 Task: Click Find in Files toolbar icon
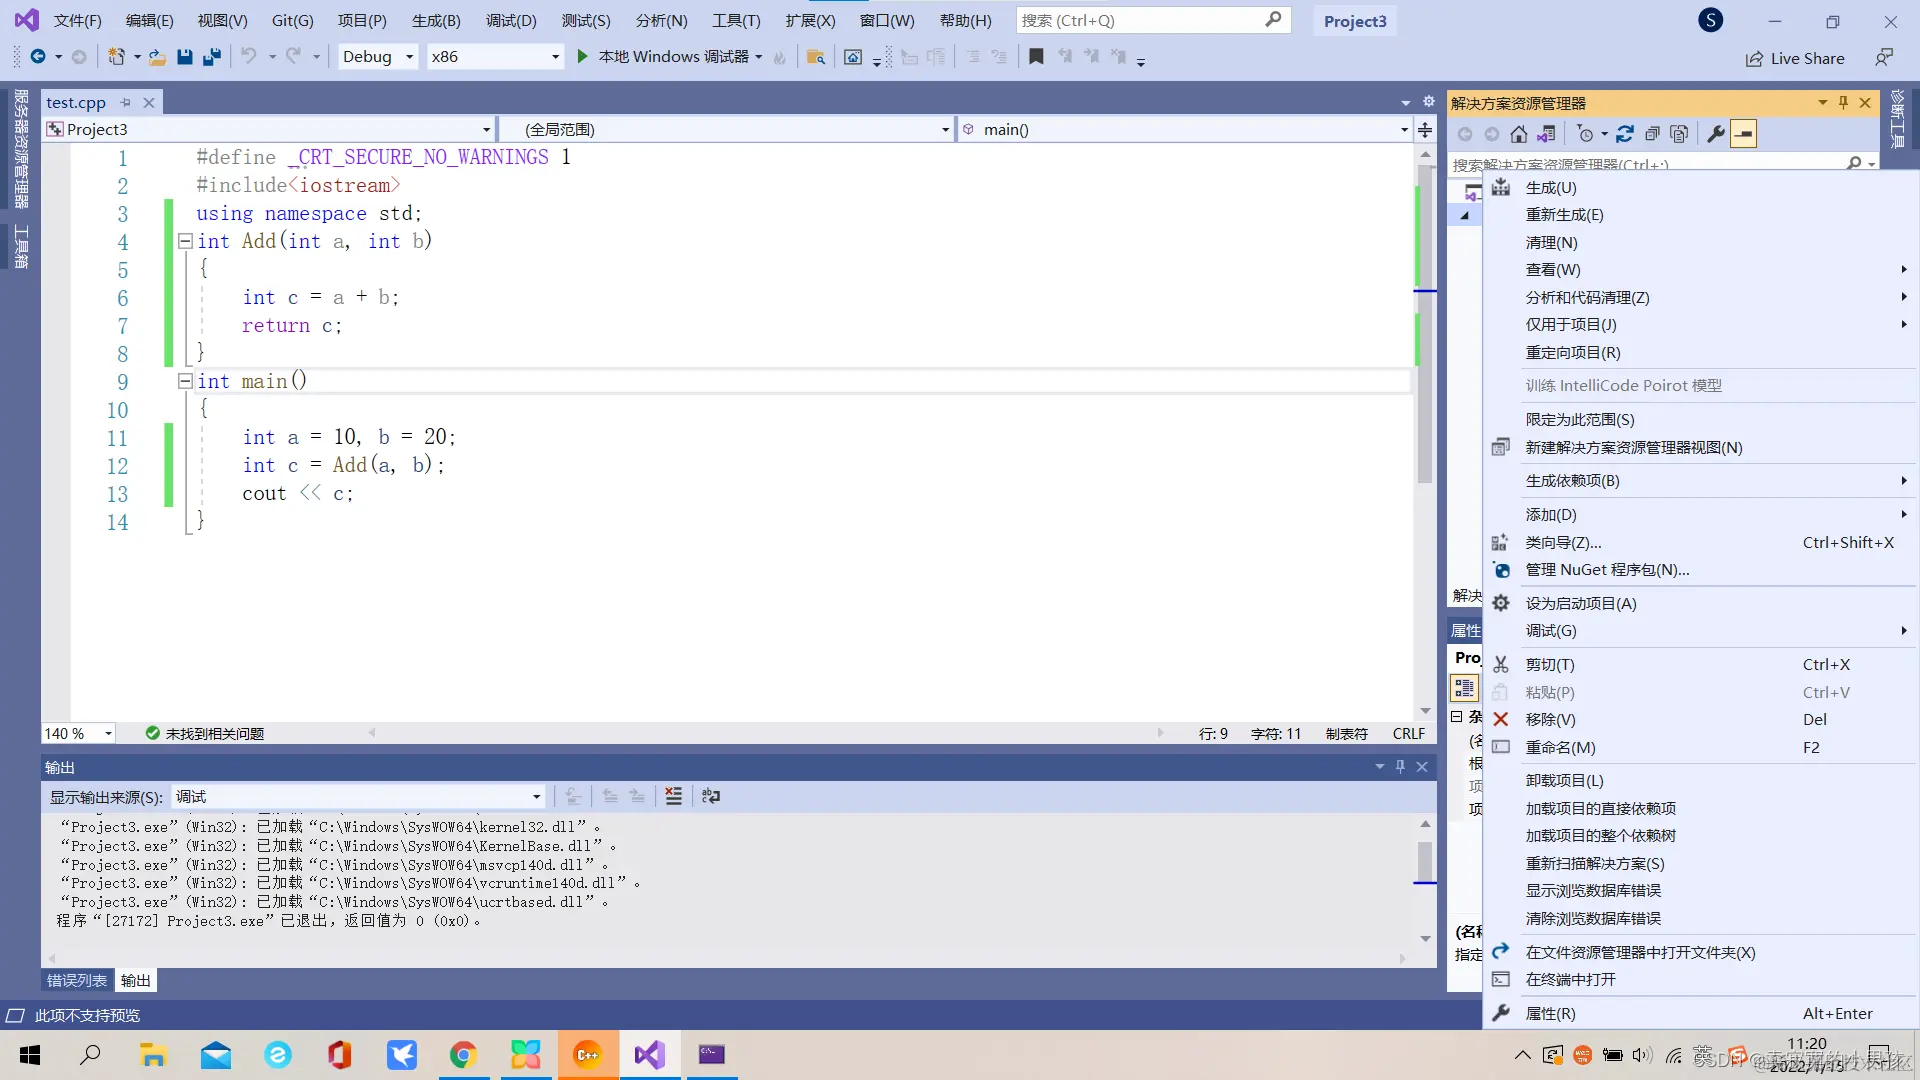[x=815, y=57]
